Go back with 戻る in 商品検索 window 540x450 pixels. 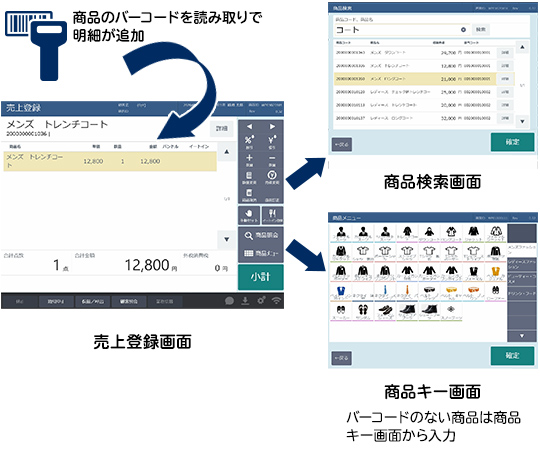(x=342, y=144)
